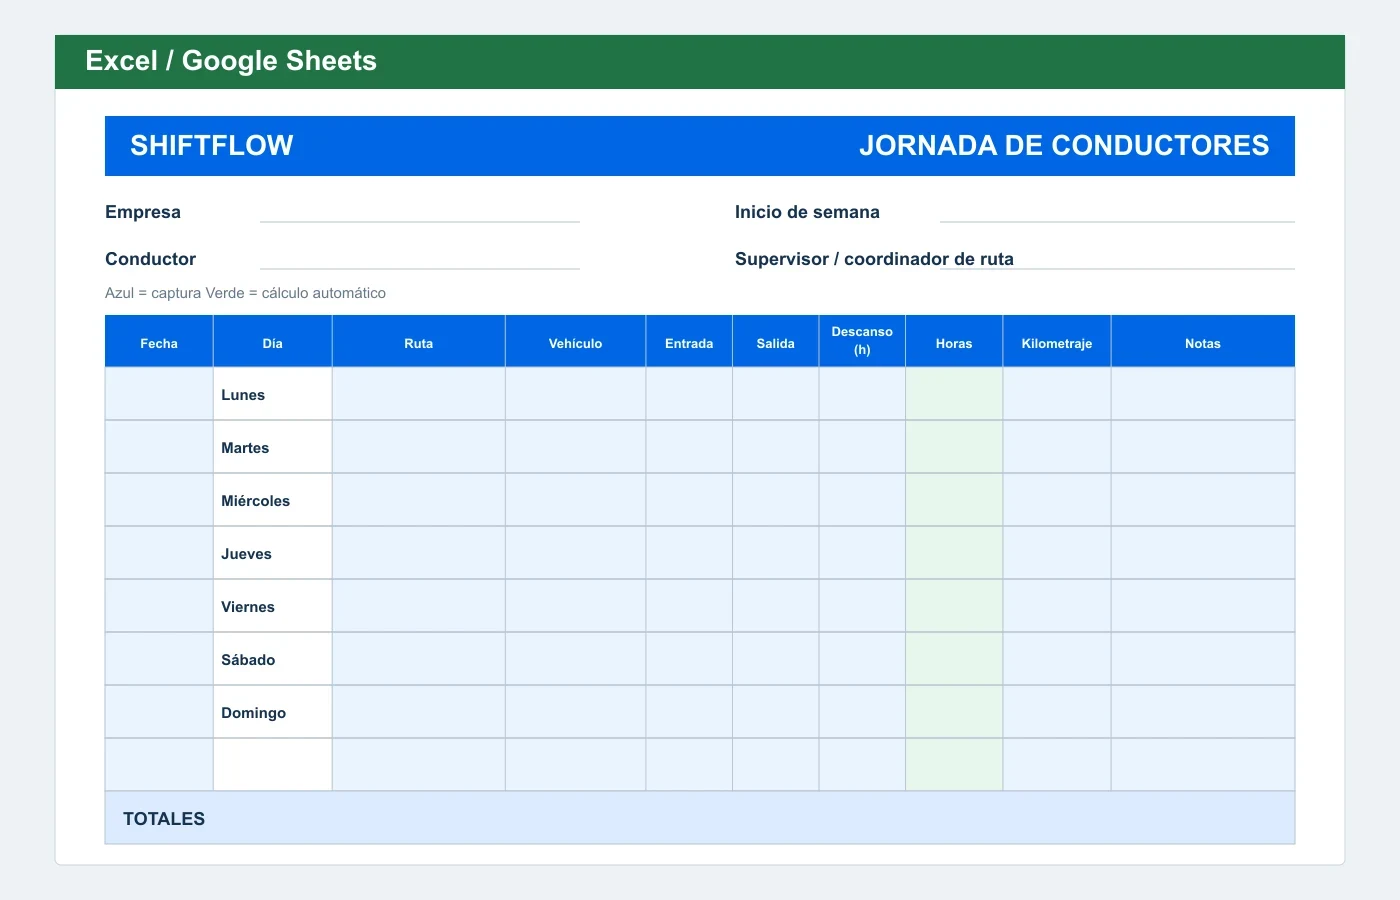
Task: Click the Notas column header
Action: coord(1203,342)
